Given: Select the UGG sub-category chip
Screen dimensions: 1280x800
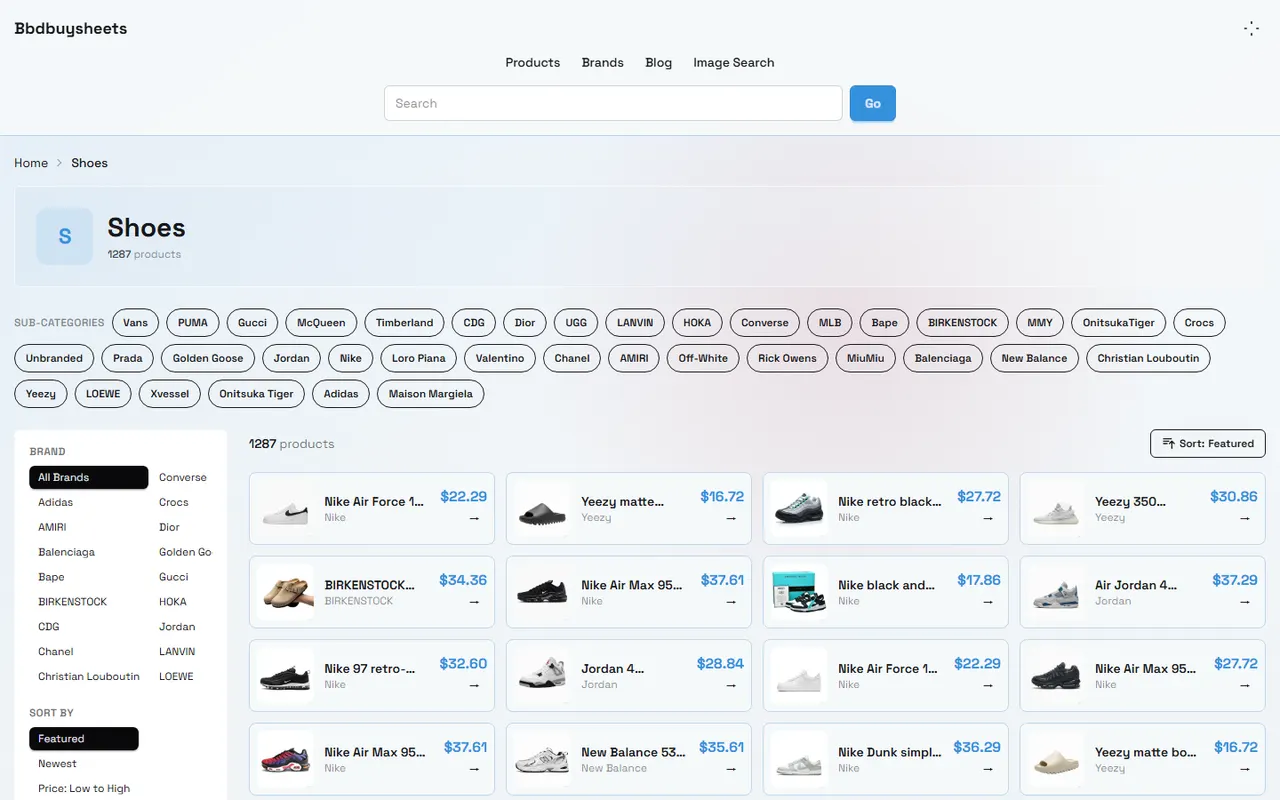Looking at the screenshot, I should (576, 323).
